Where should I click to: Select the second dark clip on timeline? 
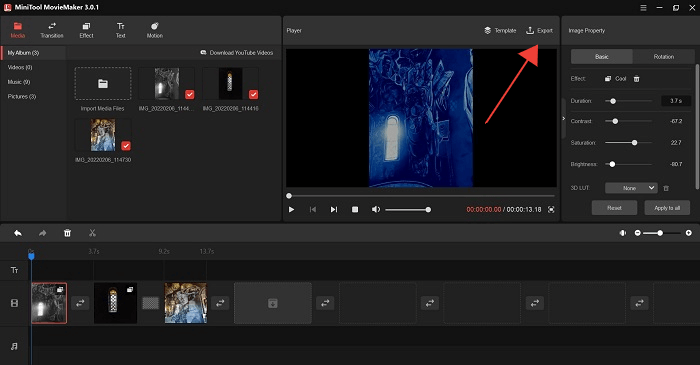[x=115, y=303]
